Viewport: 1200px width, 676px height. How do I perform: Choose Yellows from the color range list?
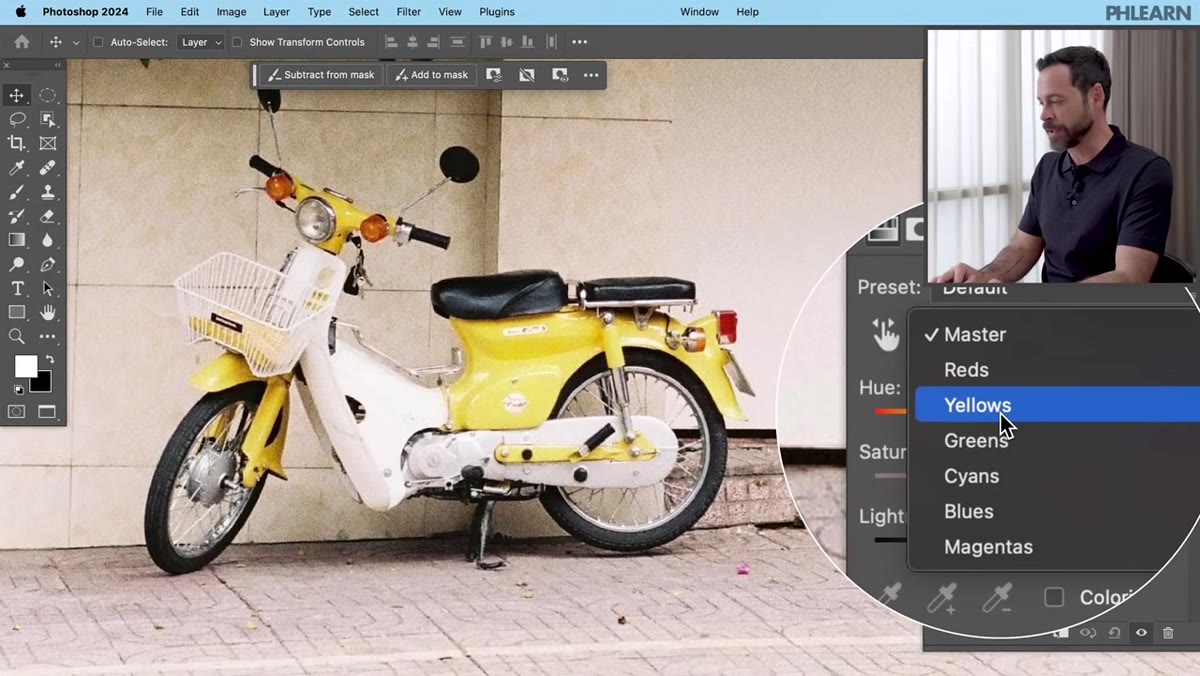coord(1056,405)
